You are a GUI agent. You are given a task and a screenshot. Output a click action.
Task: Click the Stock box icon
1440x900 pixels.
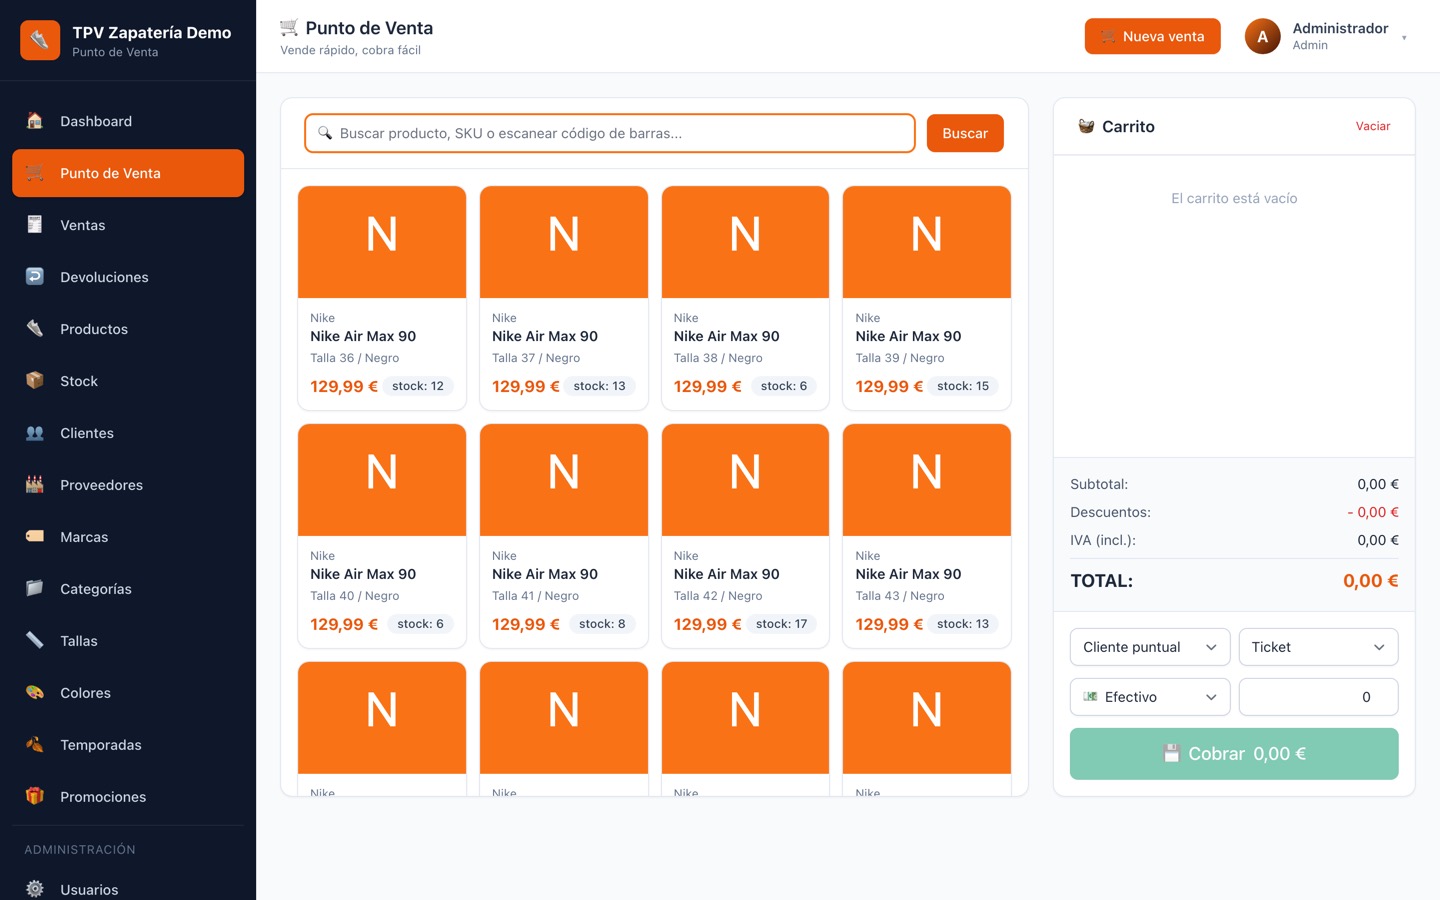pyautogui.click(x=35, y=381)
